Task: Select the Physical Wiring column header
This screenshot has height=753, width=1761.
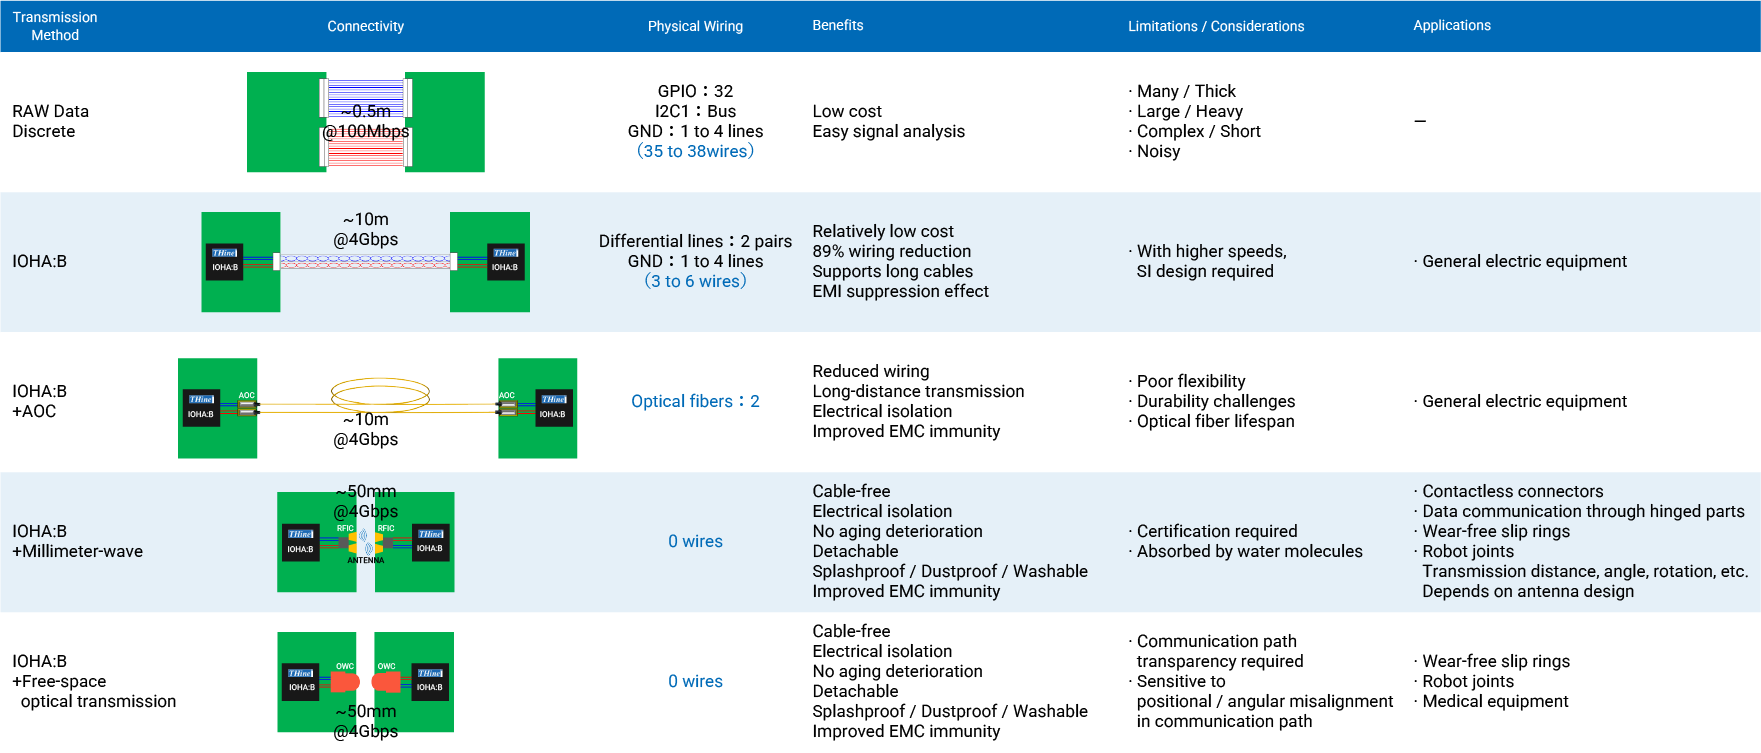Action: click(x=695, y=26)
